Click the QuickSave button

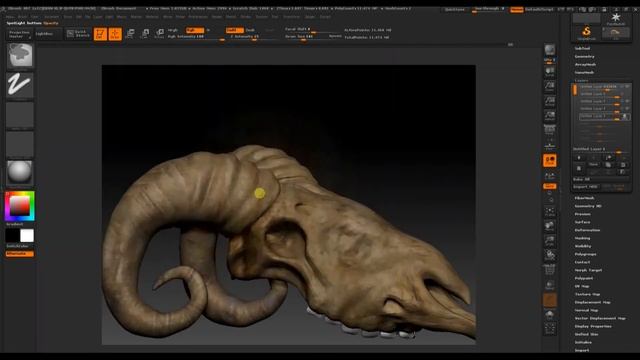tap(454, 9)
